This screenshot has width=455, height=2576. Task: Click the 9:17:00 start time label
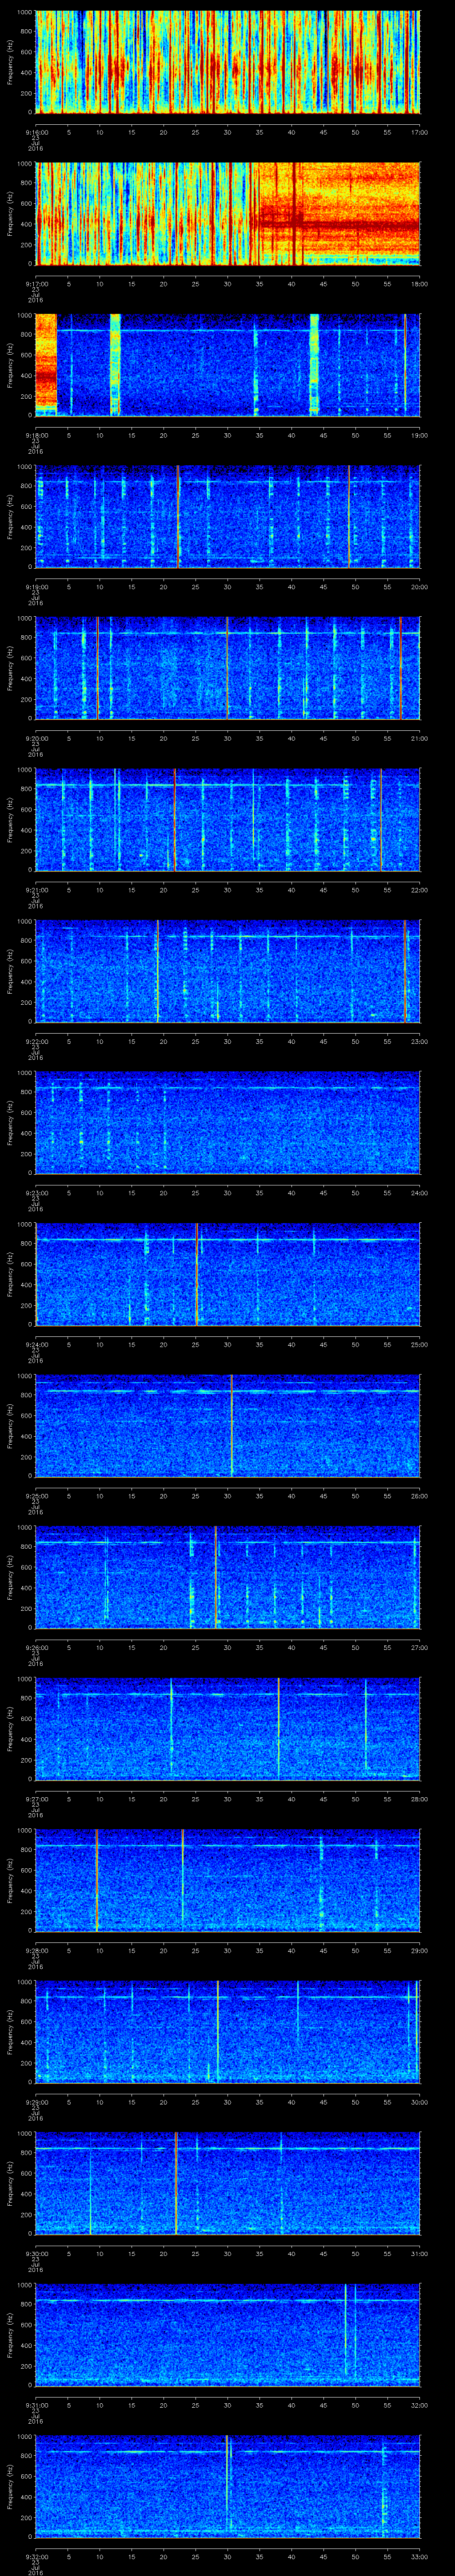[36, 284]
